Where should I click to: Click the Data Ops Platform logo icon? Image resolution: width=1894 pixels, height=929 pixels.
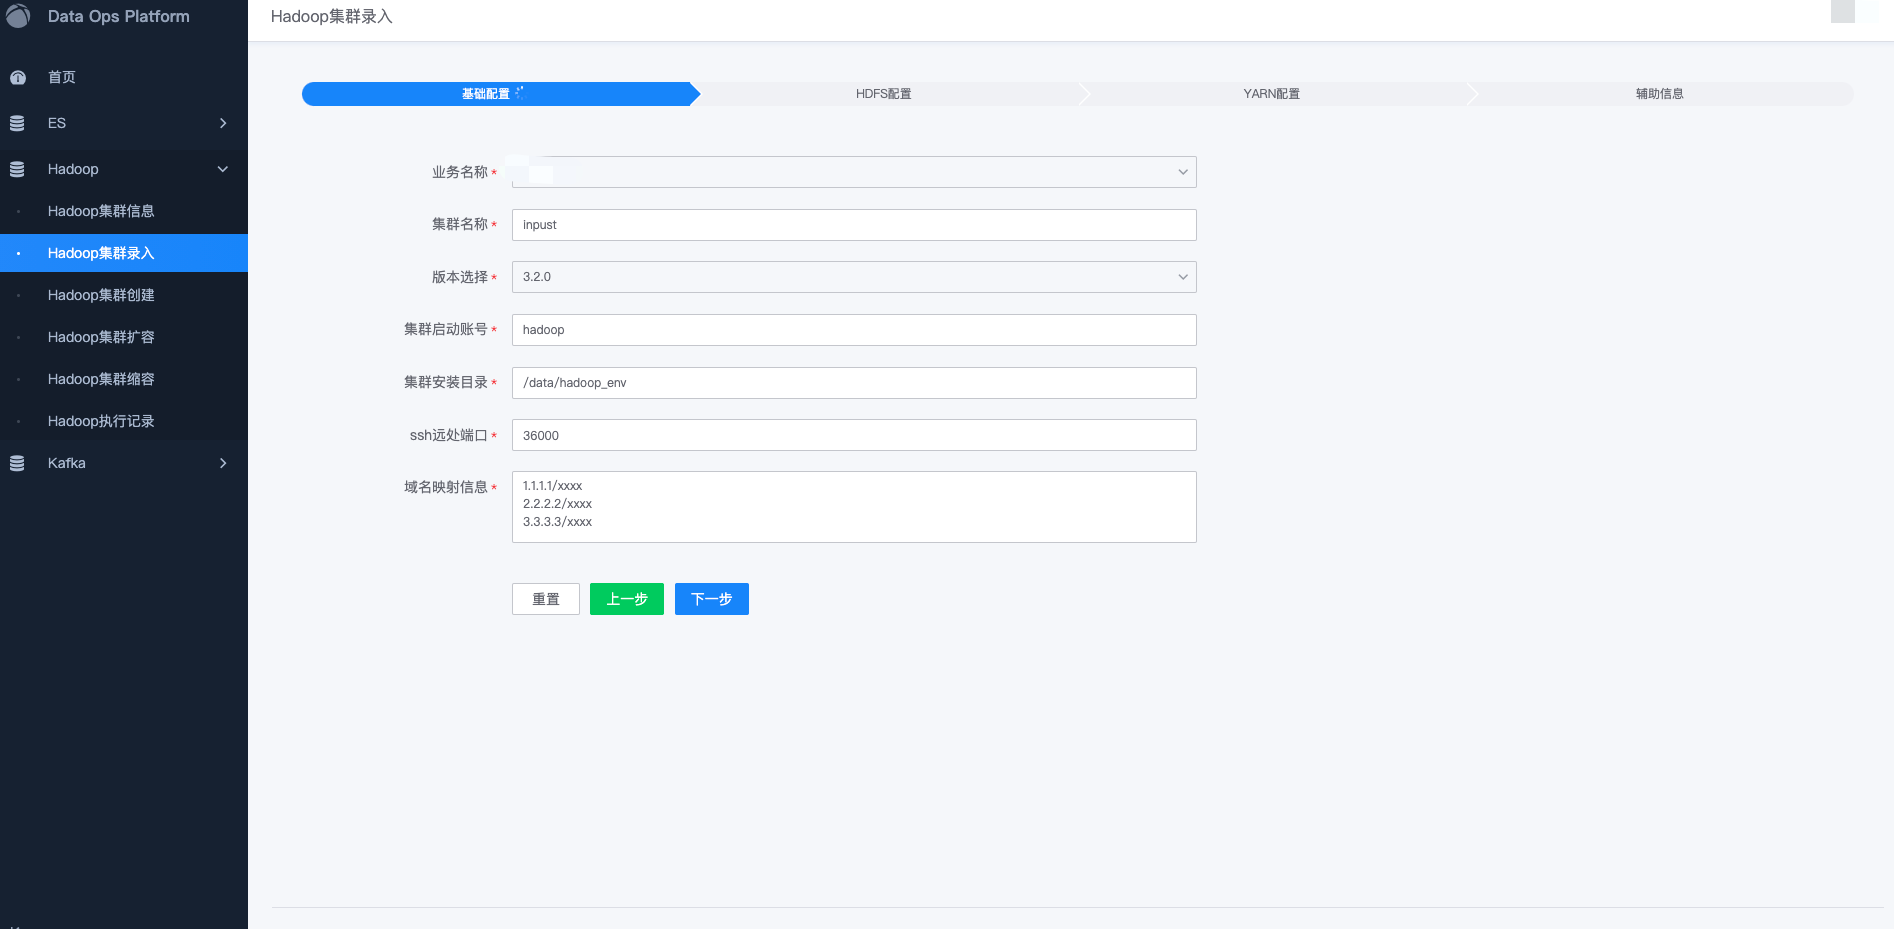(18, 16)
